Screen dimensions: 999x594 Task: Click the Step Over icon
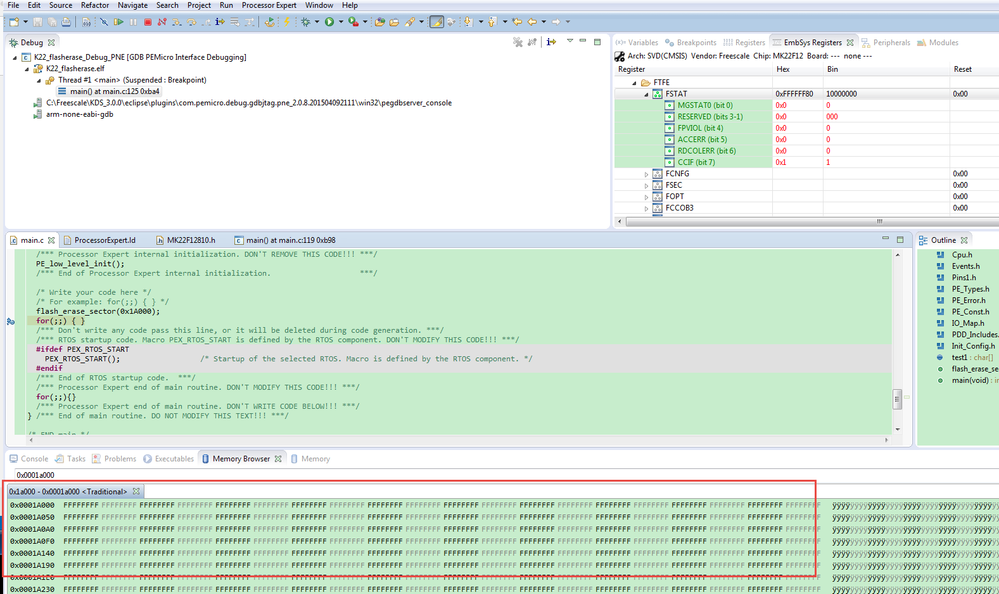point(191,22)
